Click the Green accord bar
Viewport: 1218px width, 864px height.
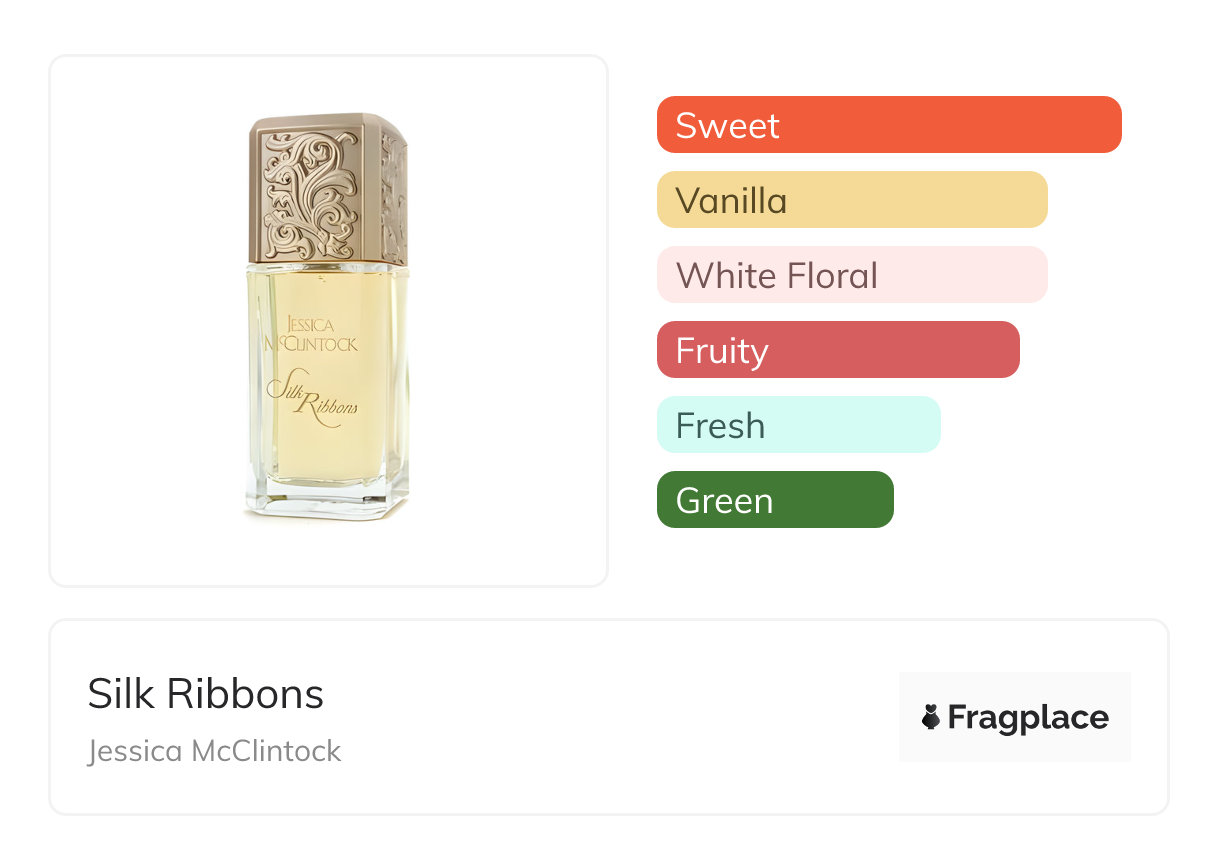coord(774,500)
